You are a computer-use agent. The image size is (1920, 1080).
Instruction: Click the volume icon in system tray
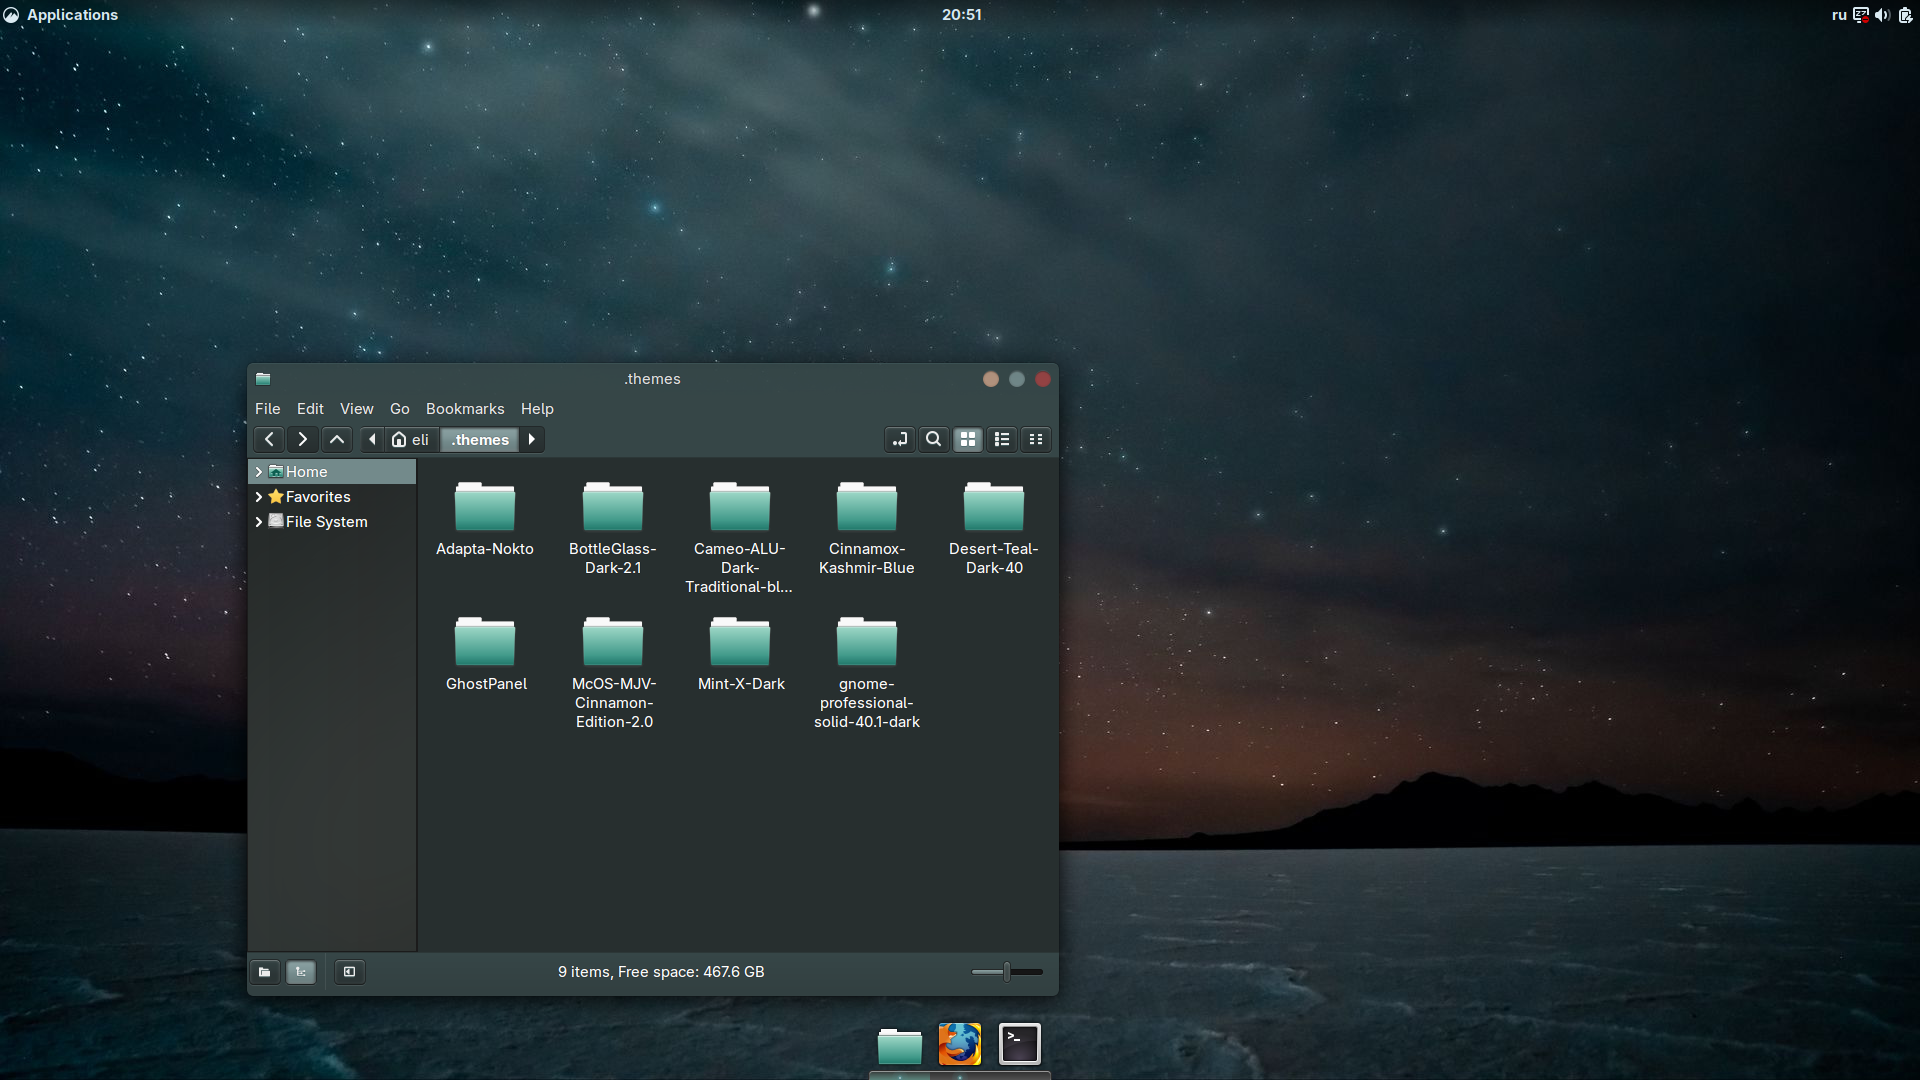1882,15
